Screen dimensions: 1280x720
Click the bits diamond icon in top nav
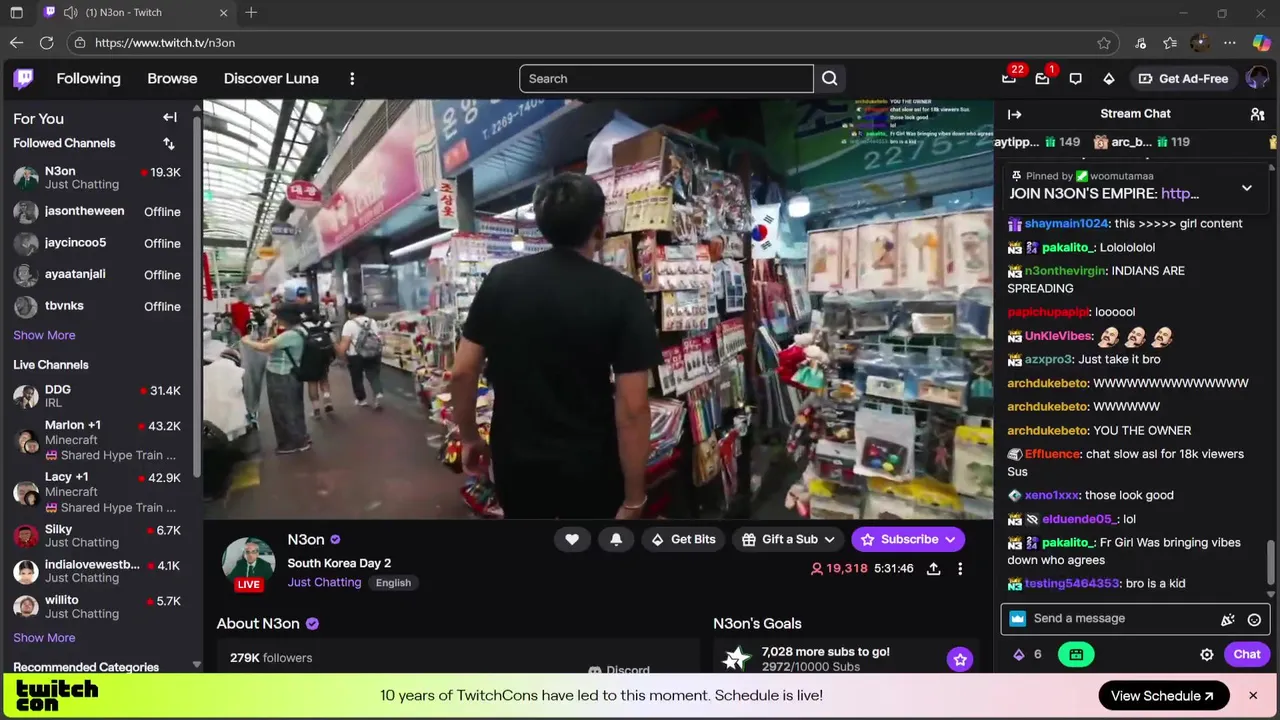click(x=1109, y=79)
